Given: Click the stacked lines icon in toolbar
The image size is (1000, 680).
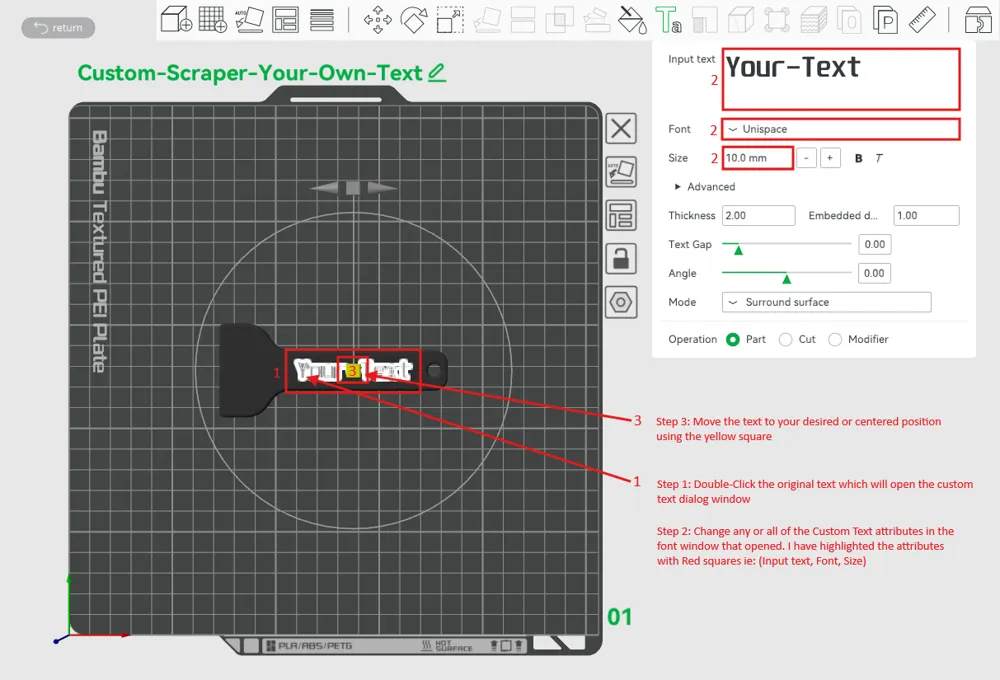Looking at the screenshot, I should [x=321, y=19].
